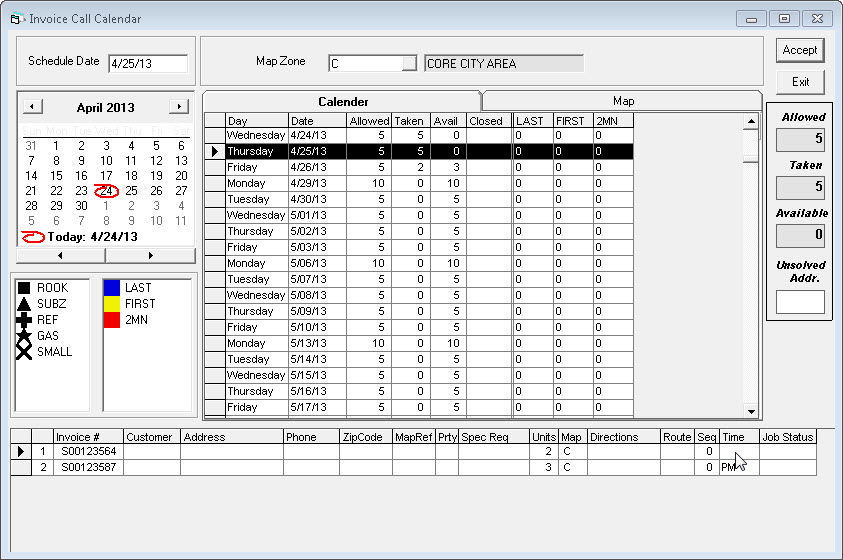Viewport: 843px width, 560px height.
Task: Click the Today red circle icon
Action: click(x=33, y=238)
